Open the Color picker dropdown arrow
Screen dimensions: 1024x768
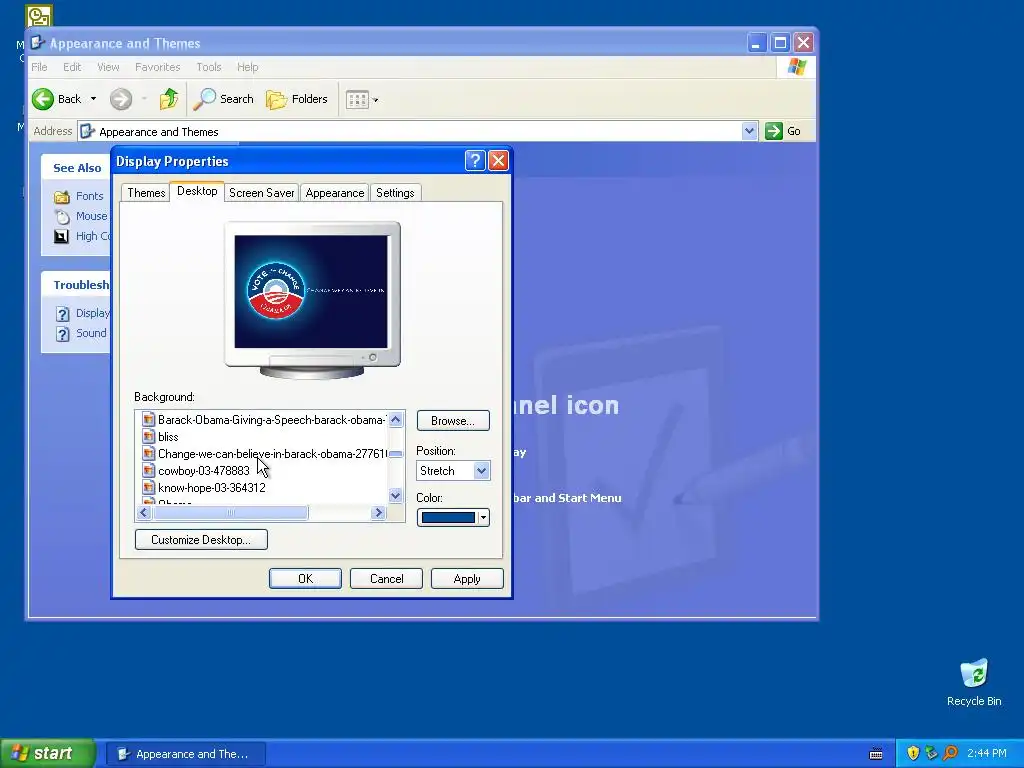coord(483,518)
